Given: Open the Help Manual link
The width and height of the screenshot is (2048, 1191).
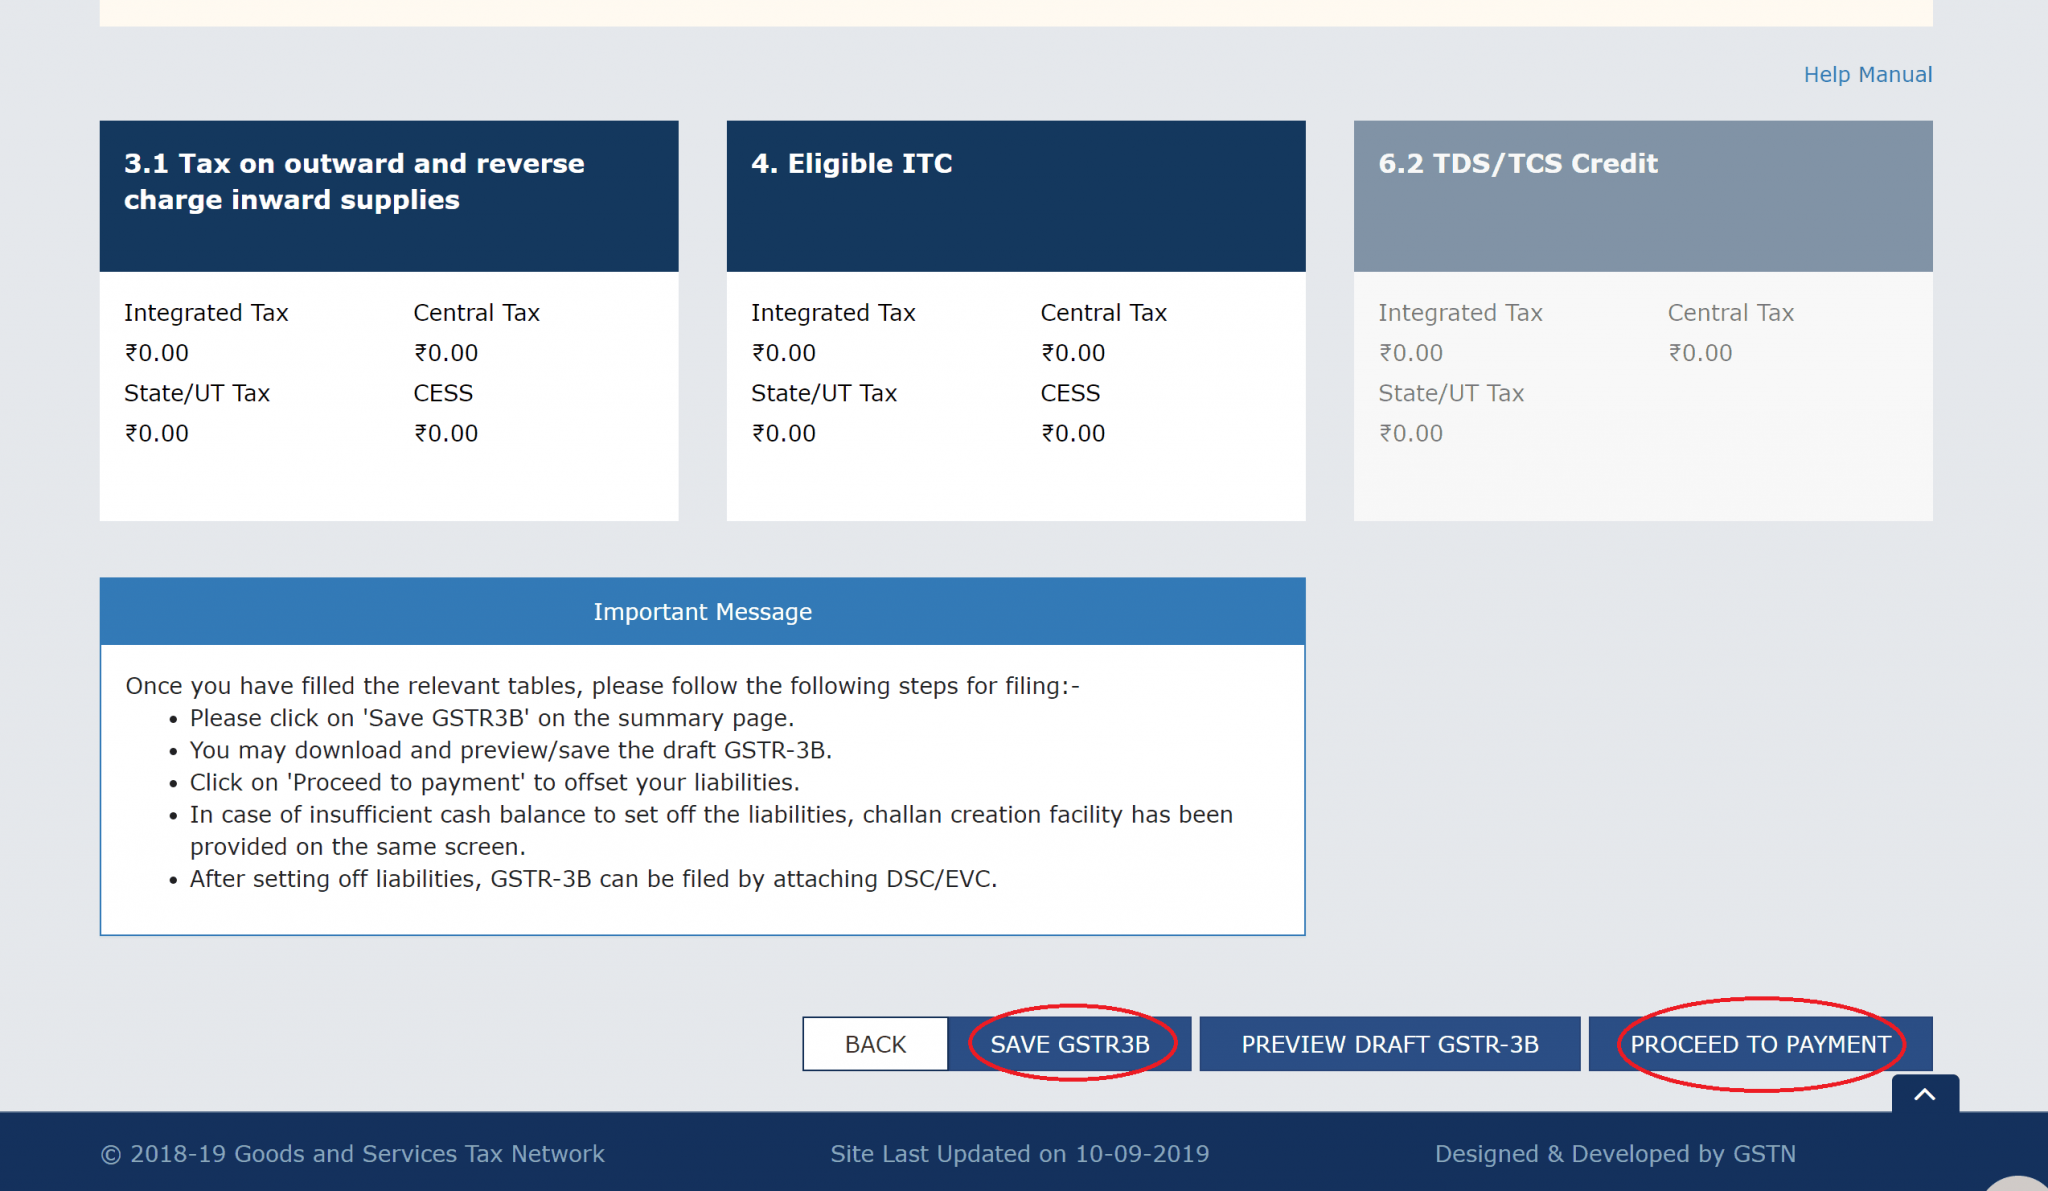Looking at the screenshot, I should 1867,75.
